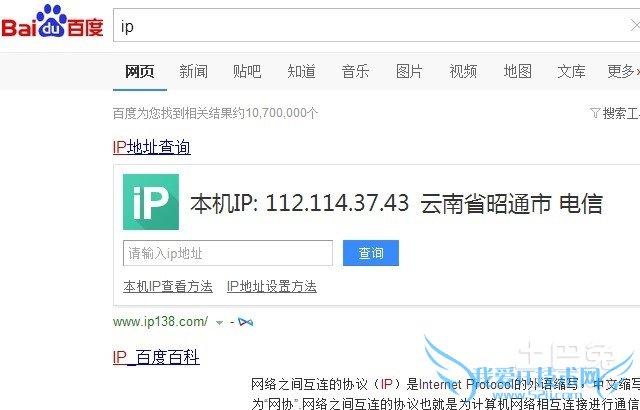Screen dimensions: 640x410
Task: Click the 请输入ip地址 input field
Action: [x=228, y=253]
